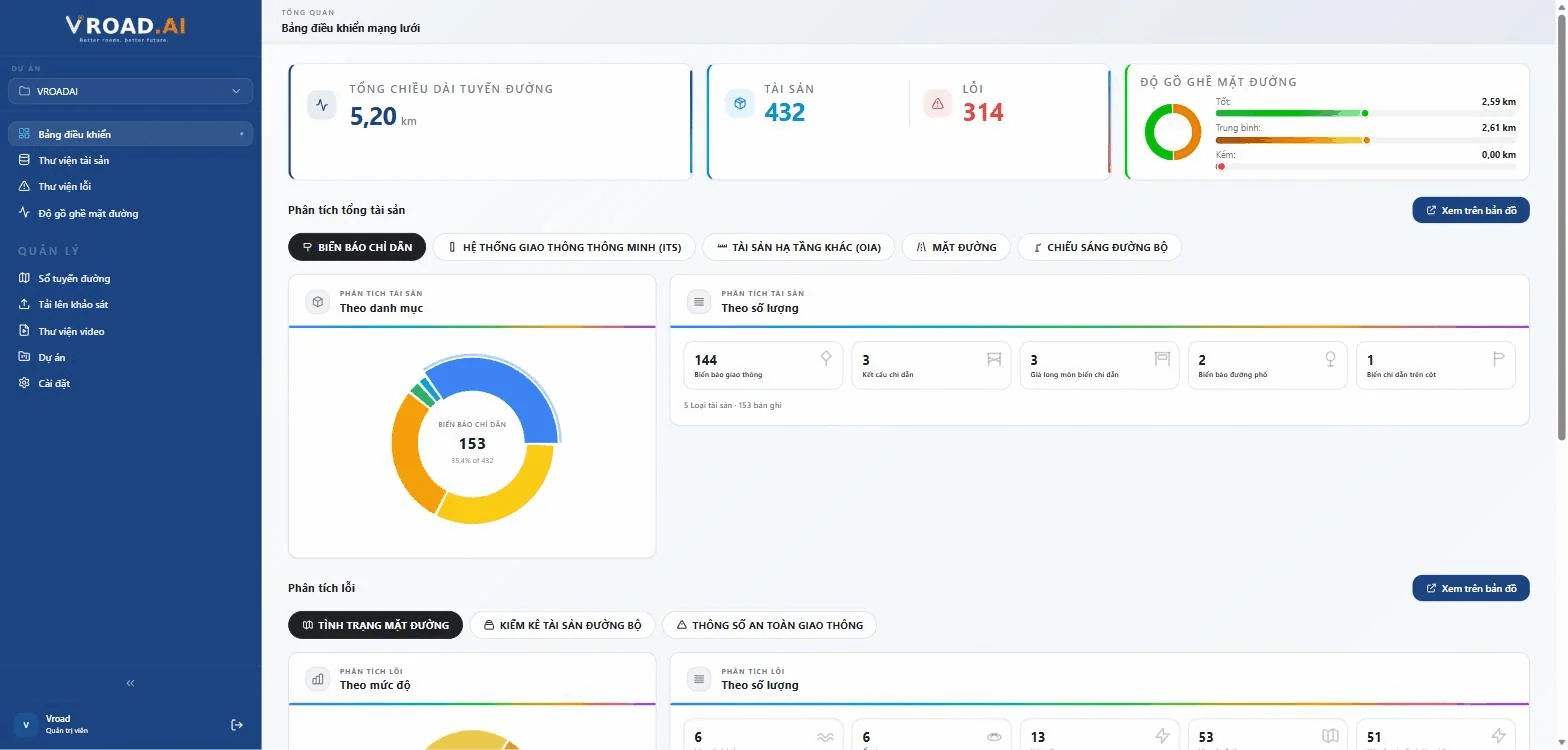
Task: Click the upload icon for Tải lên khảo sát
Action: coord(25,304)
